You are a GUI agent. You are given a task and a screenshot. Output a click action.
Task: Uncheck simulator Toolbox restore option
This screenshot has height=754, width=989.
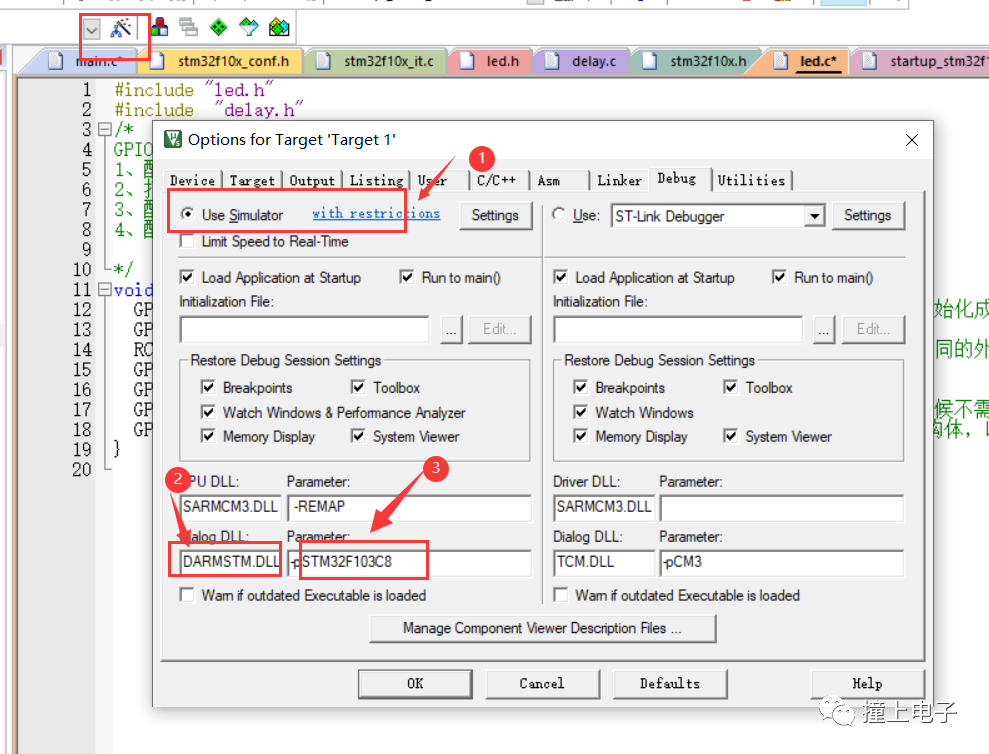click(x=358, y=387)
